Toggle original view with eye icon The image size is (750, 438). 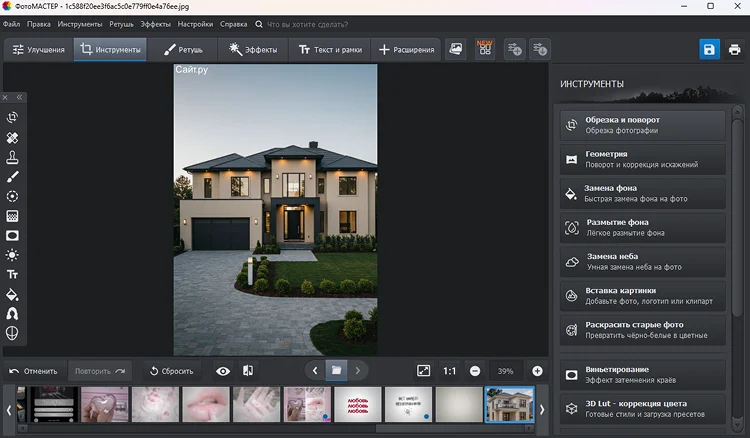[223, 371]
